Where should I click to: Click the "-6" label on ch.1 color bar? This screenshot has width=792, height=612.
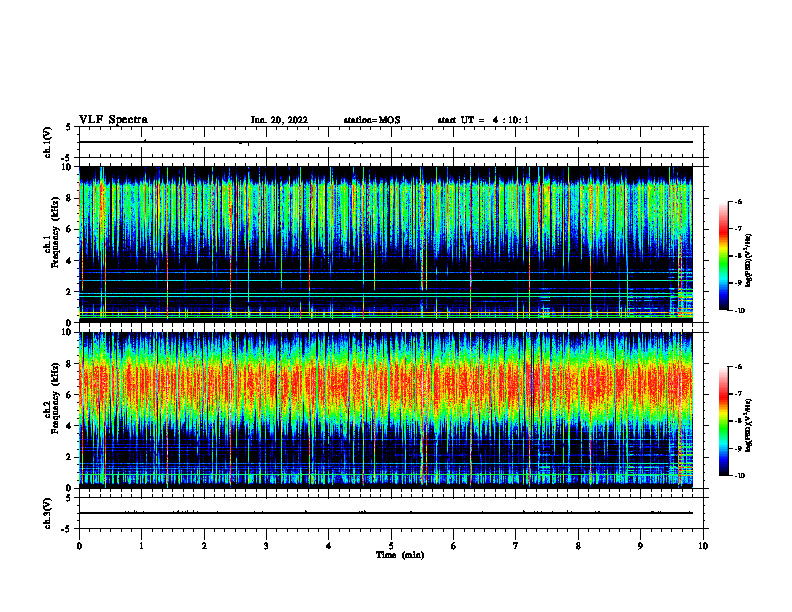click(x=738, y=201)
